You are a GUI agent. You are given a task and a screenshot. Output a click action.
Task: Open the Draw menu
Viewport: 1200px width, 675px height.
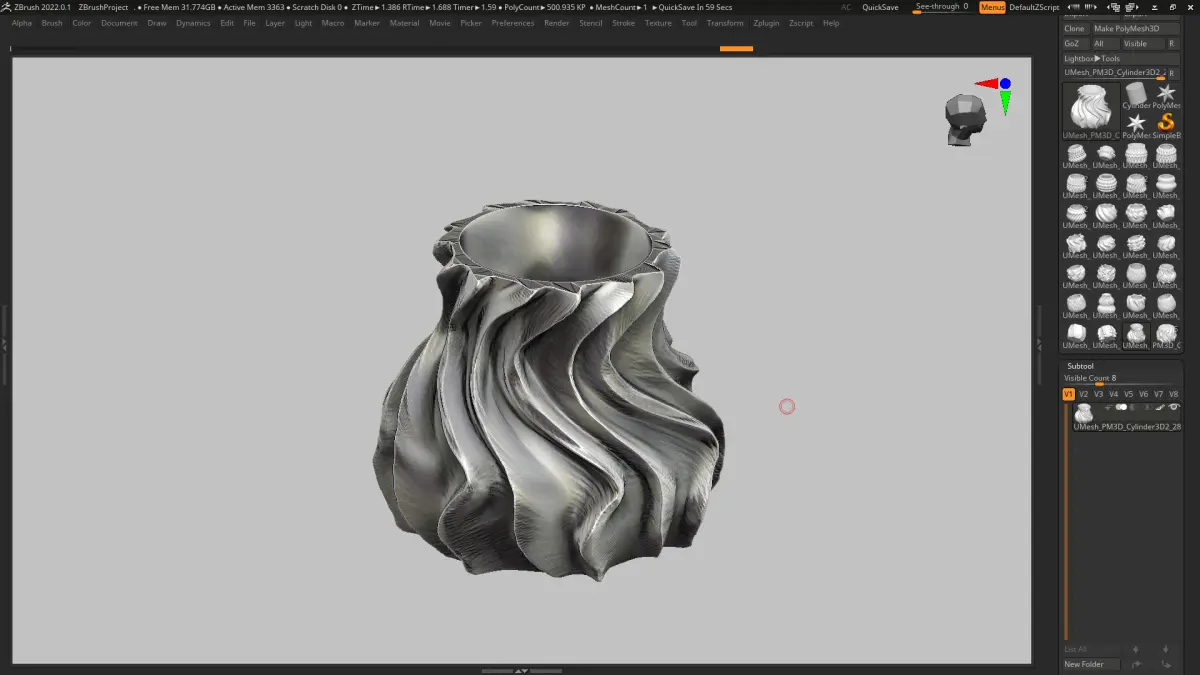coord(157,23)
